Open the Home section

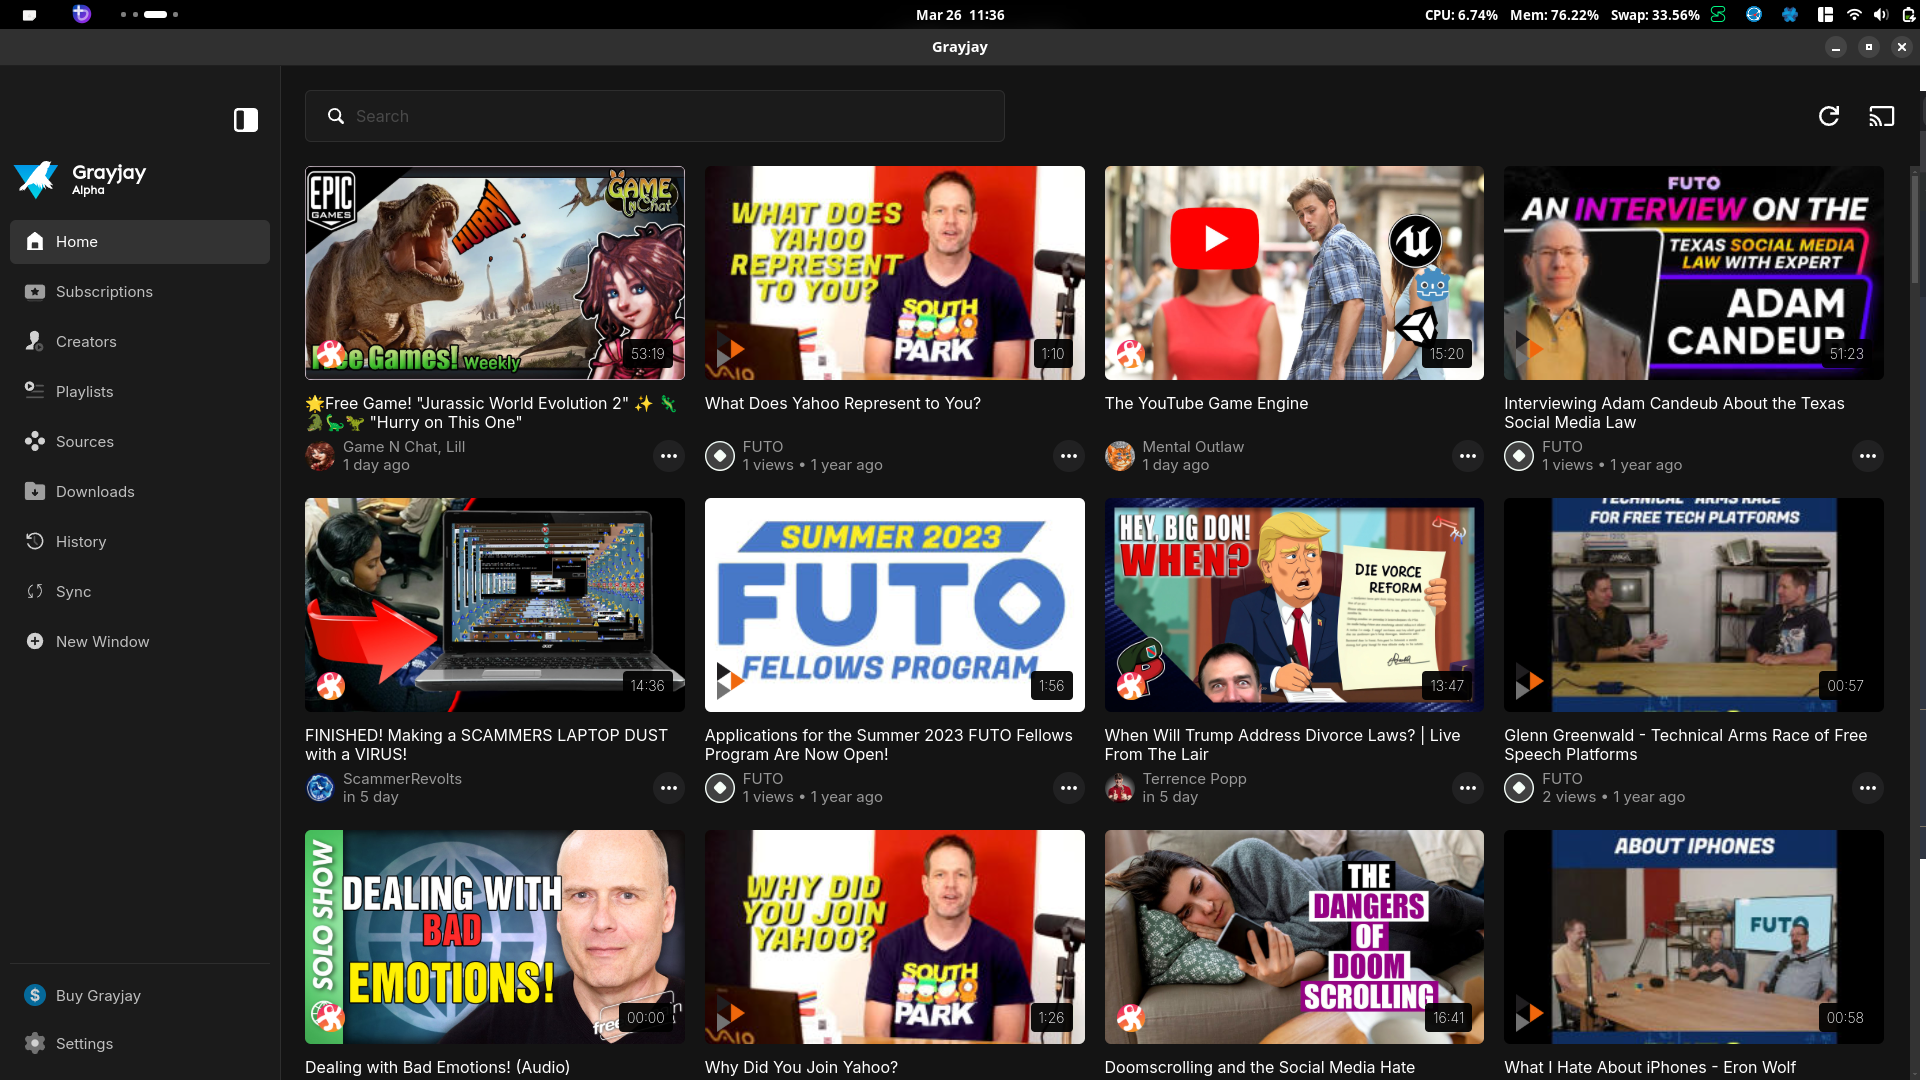(x=140, y=242)
